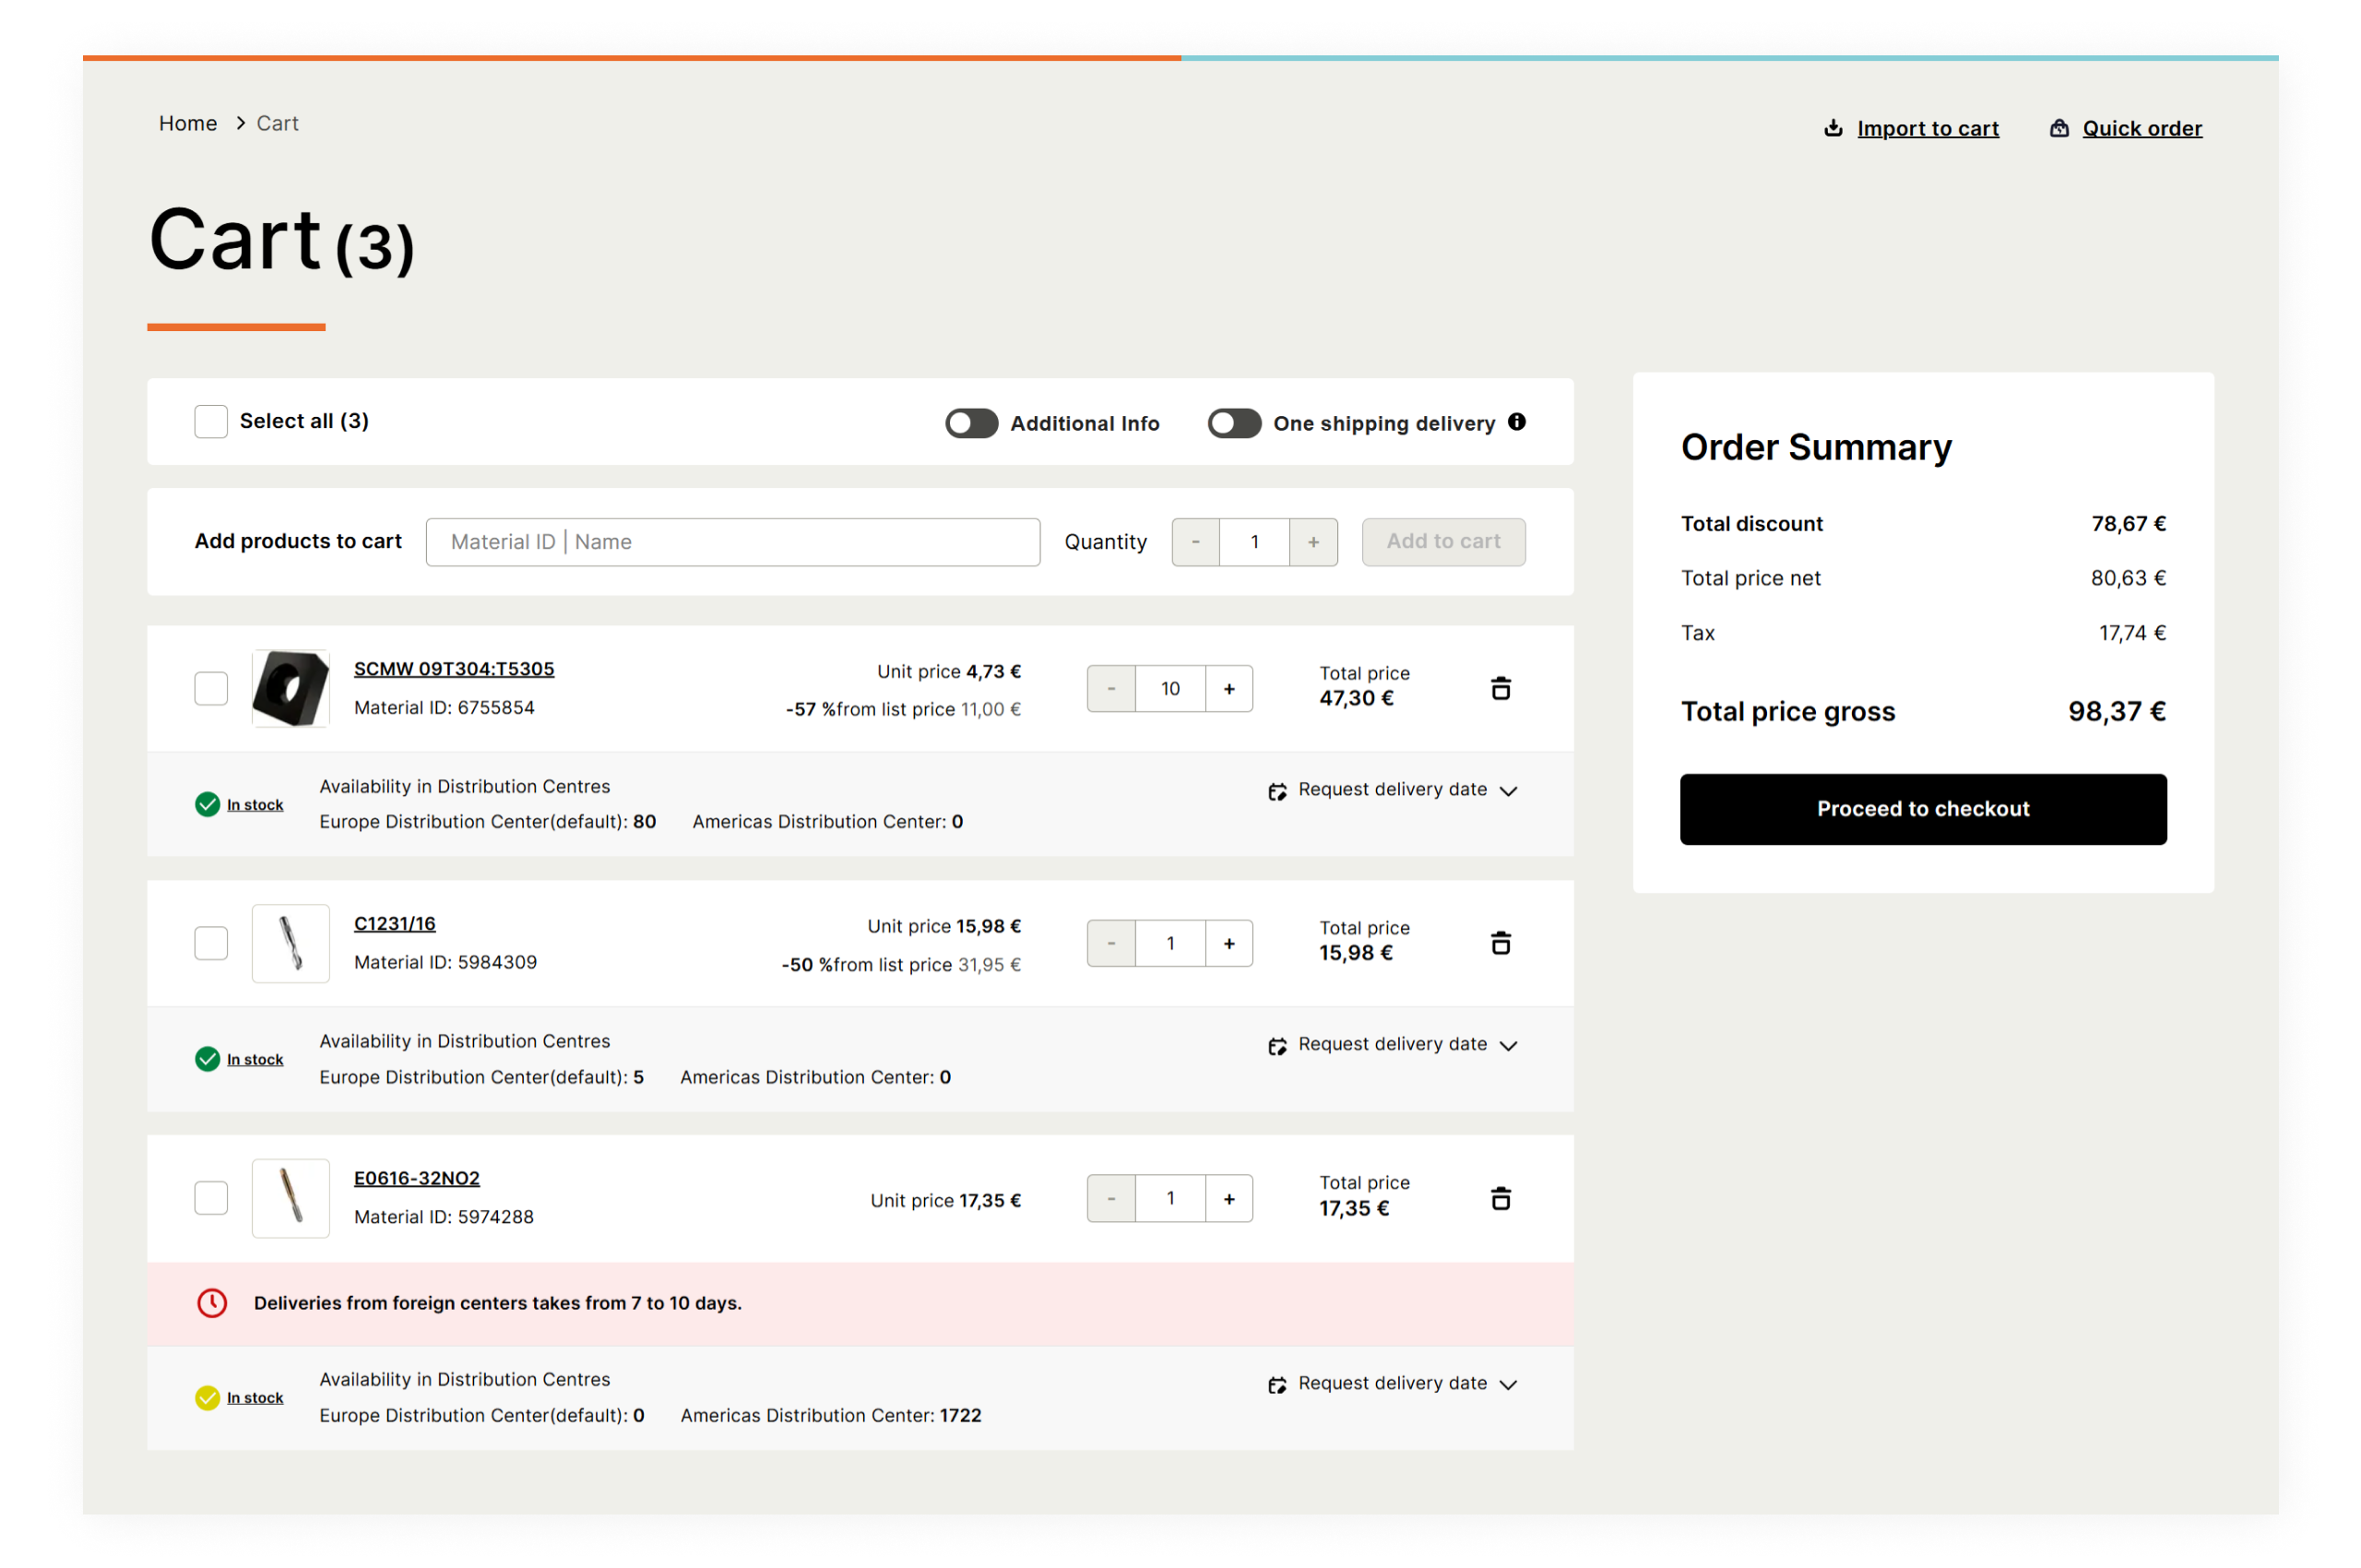Turn on One shipping delivery toggle
This screenshot has width=2361, height=1568.
point(1234,423)
